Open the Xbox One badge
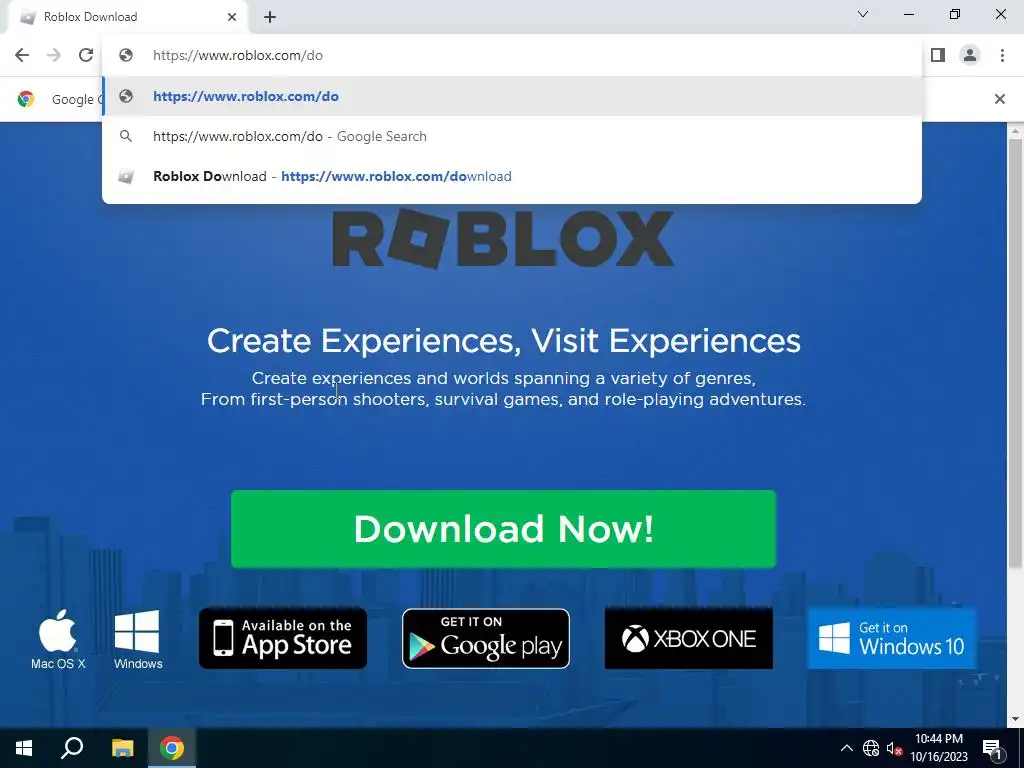 [688, 639]
